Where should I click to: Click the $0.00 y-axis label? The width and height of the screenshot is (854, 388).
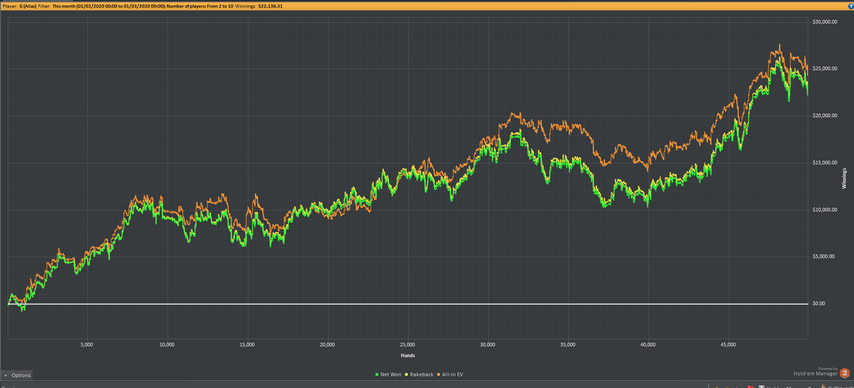tap(820, 304)
